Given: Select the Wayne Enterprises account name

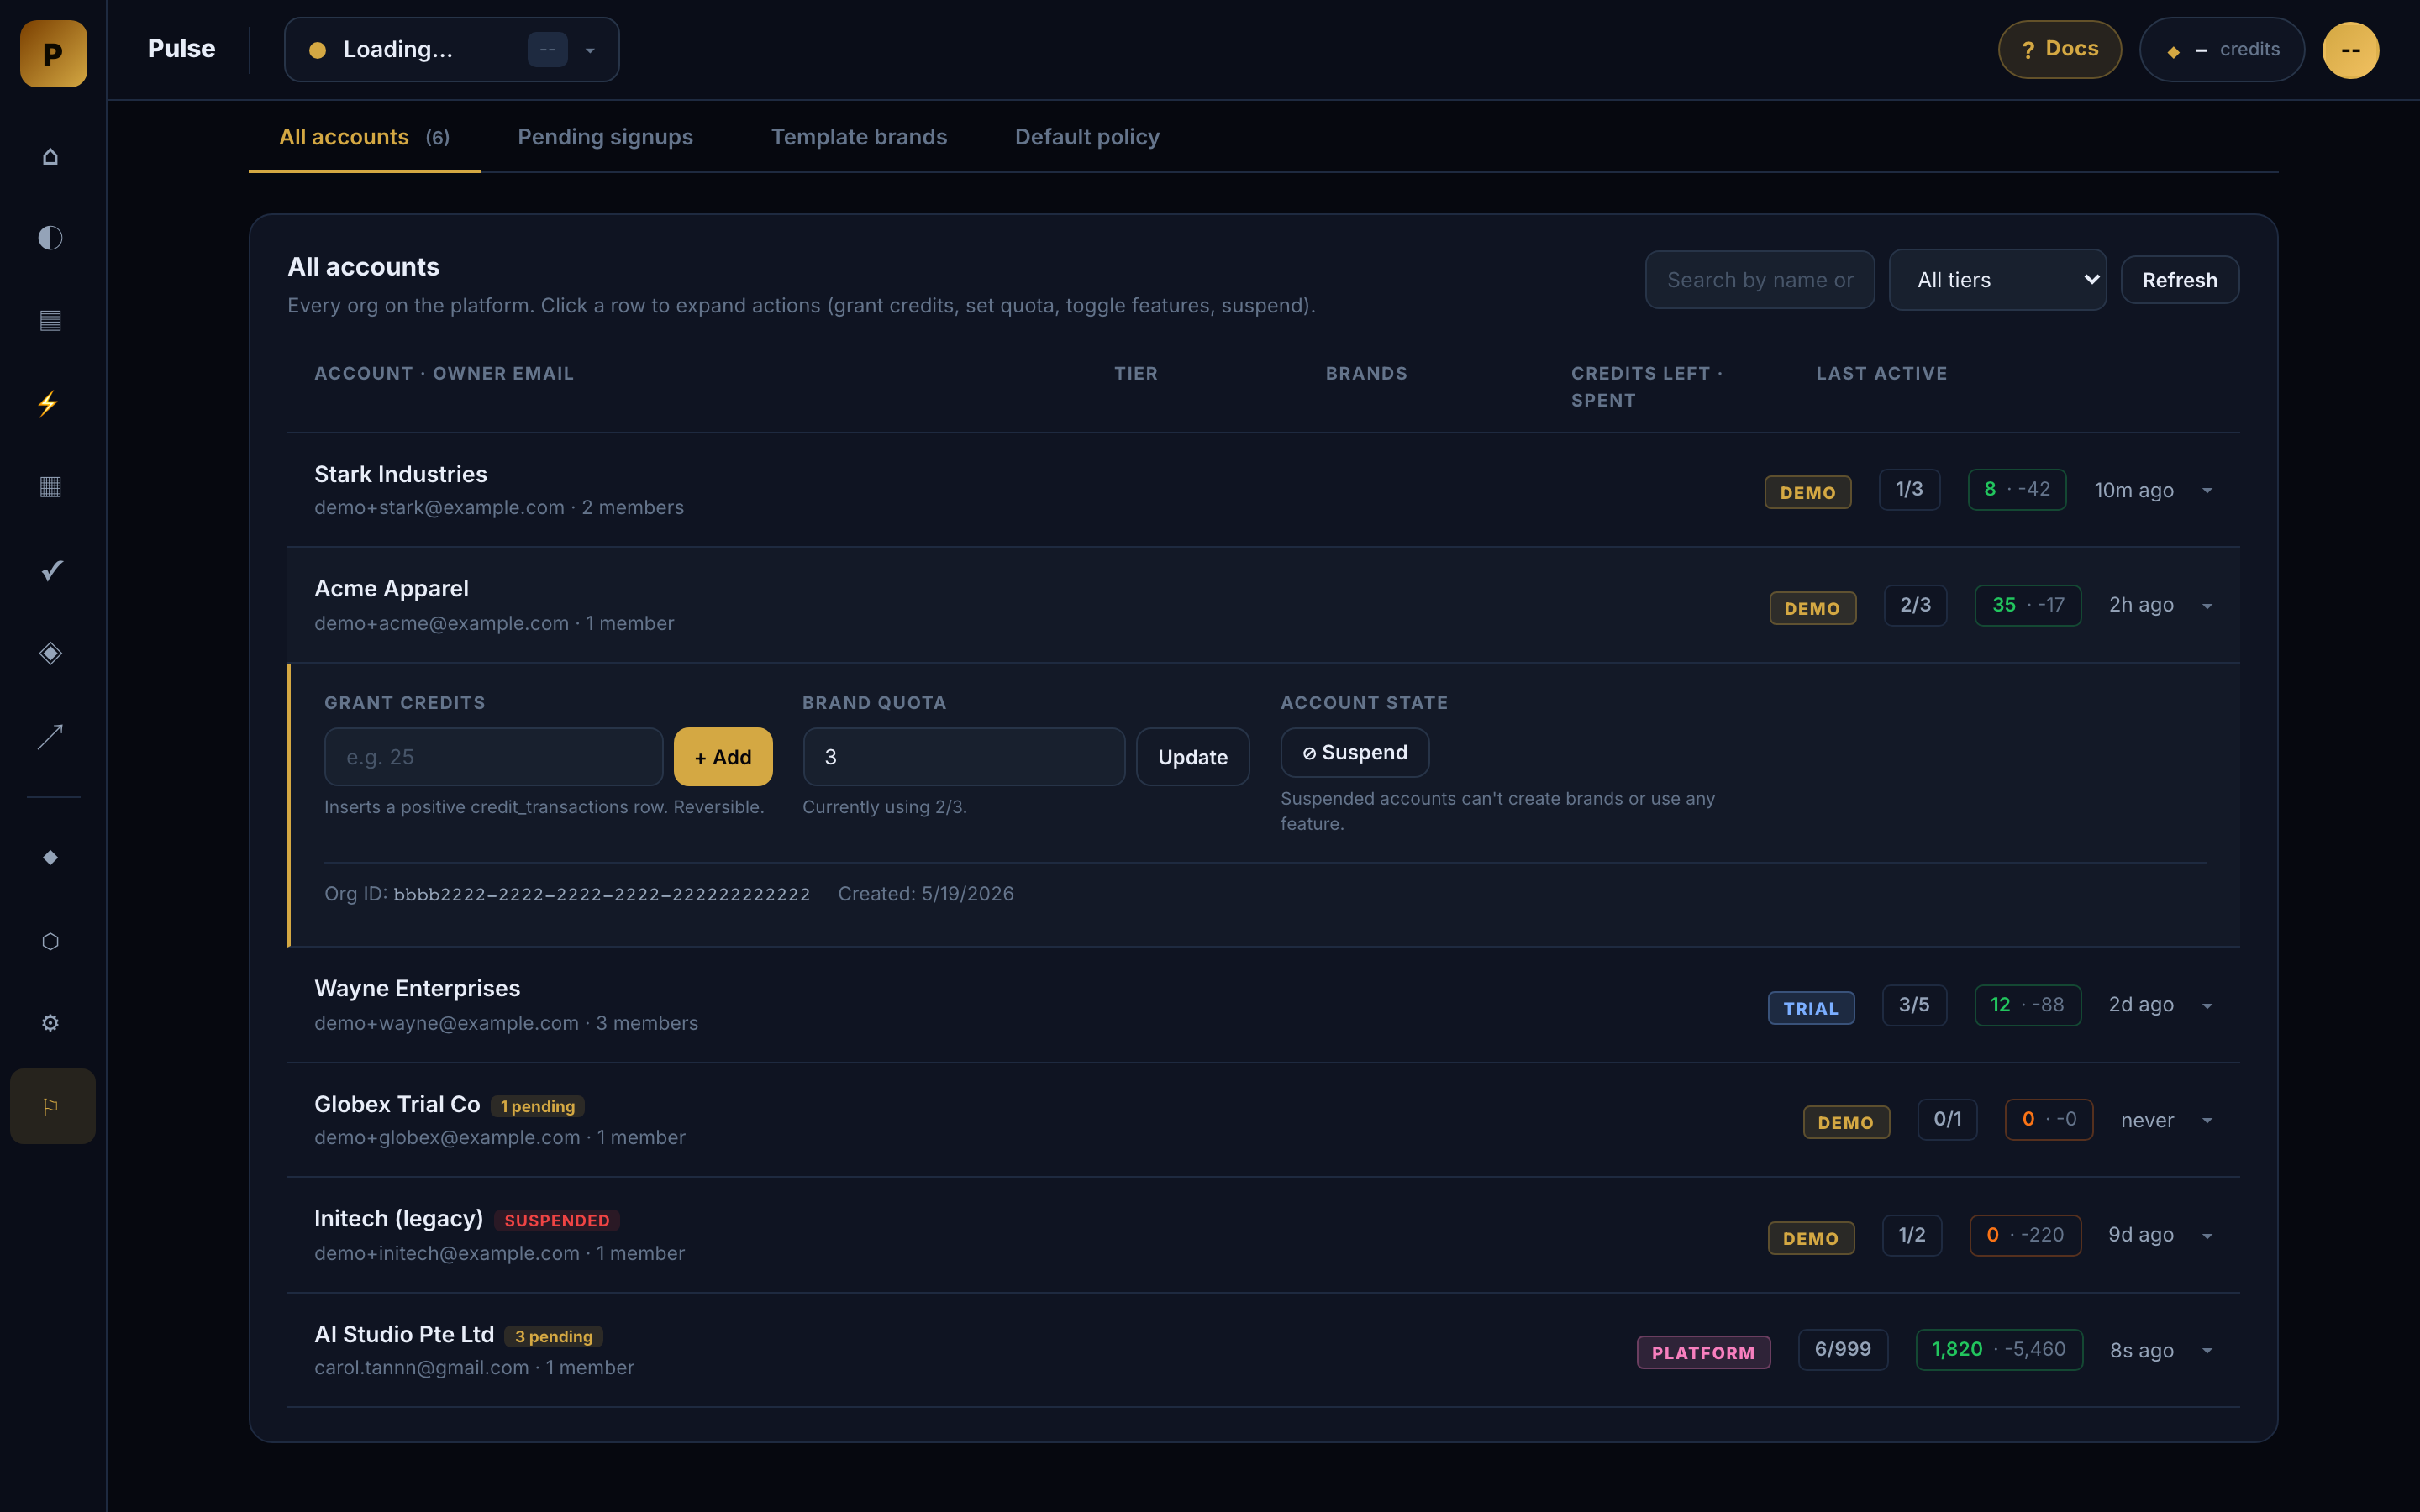Looking at the screenshot, I should (x=417, y=989).
